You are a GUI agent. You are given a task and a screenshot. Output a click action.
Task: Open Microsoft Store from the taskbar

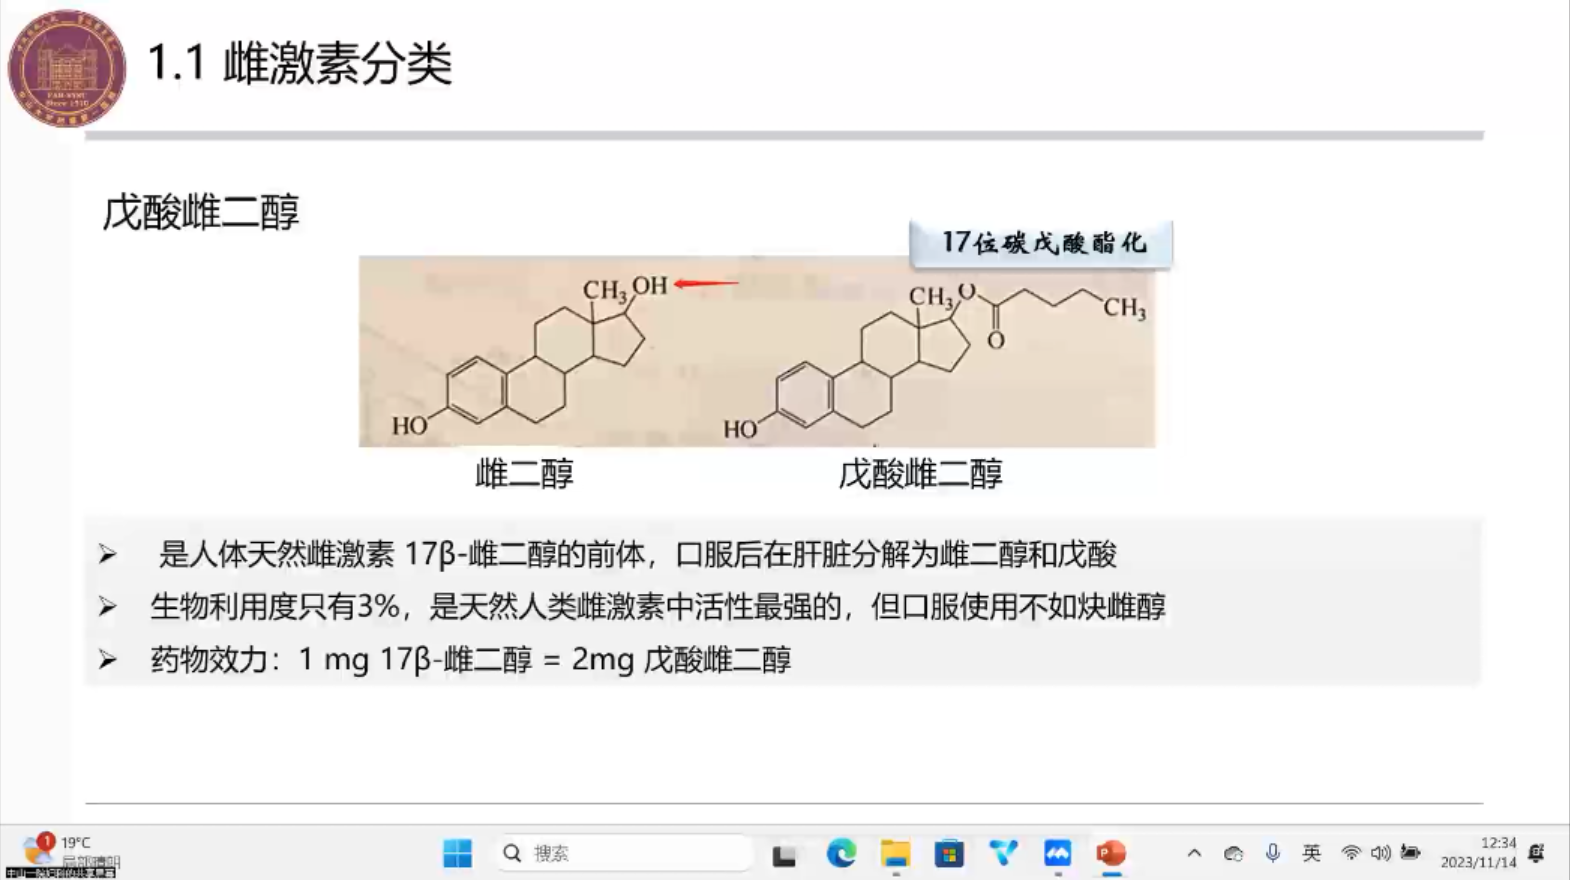pyautogui.click(x=949, y=853)
